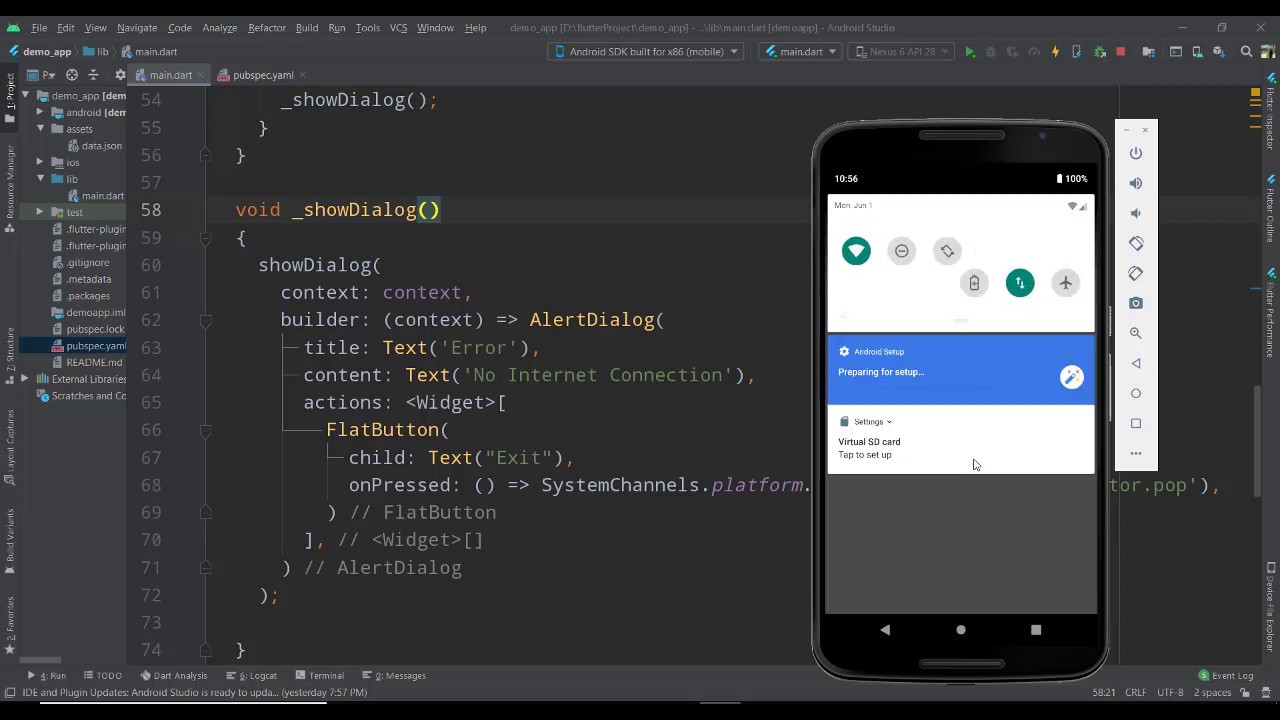1280x720 pixels.
Task: Expand the android folder
Action: [x=40, y=113]
